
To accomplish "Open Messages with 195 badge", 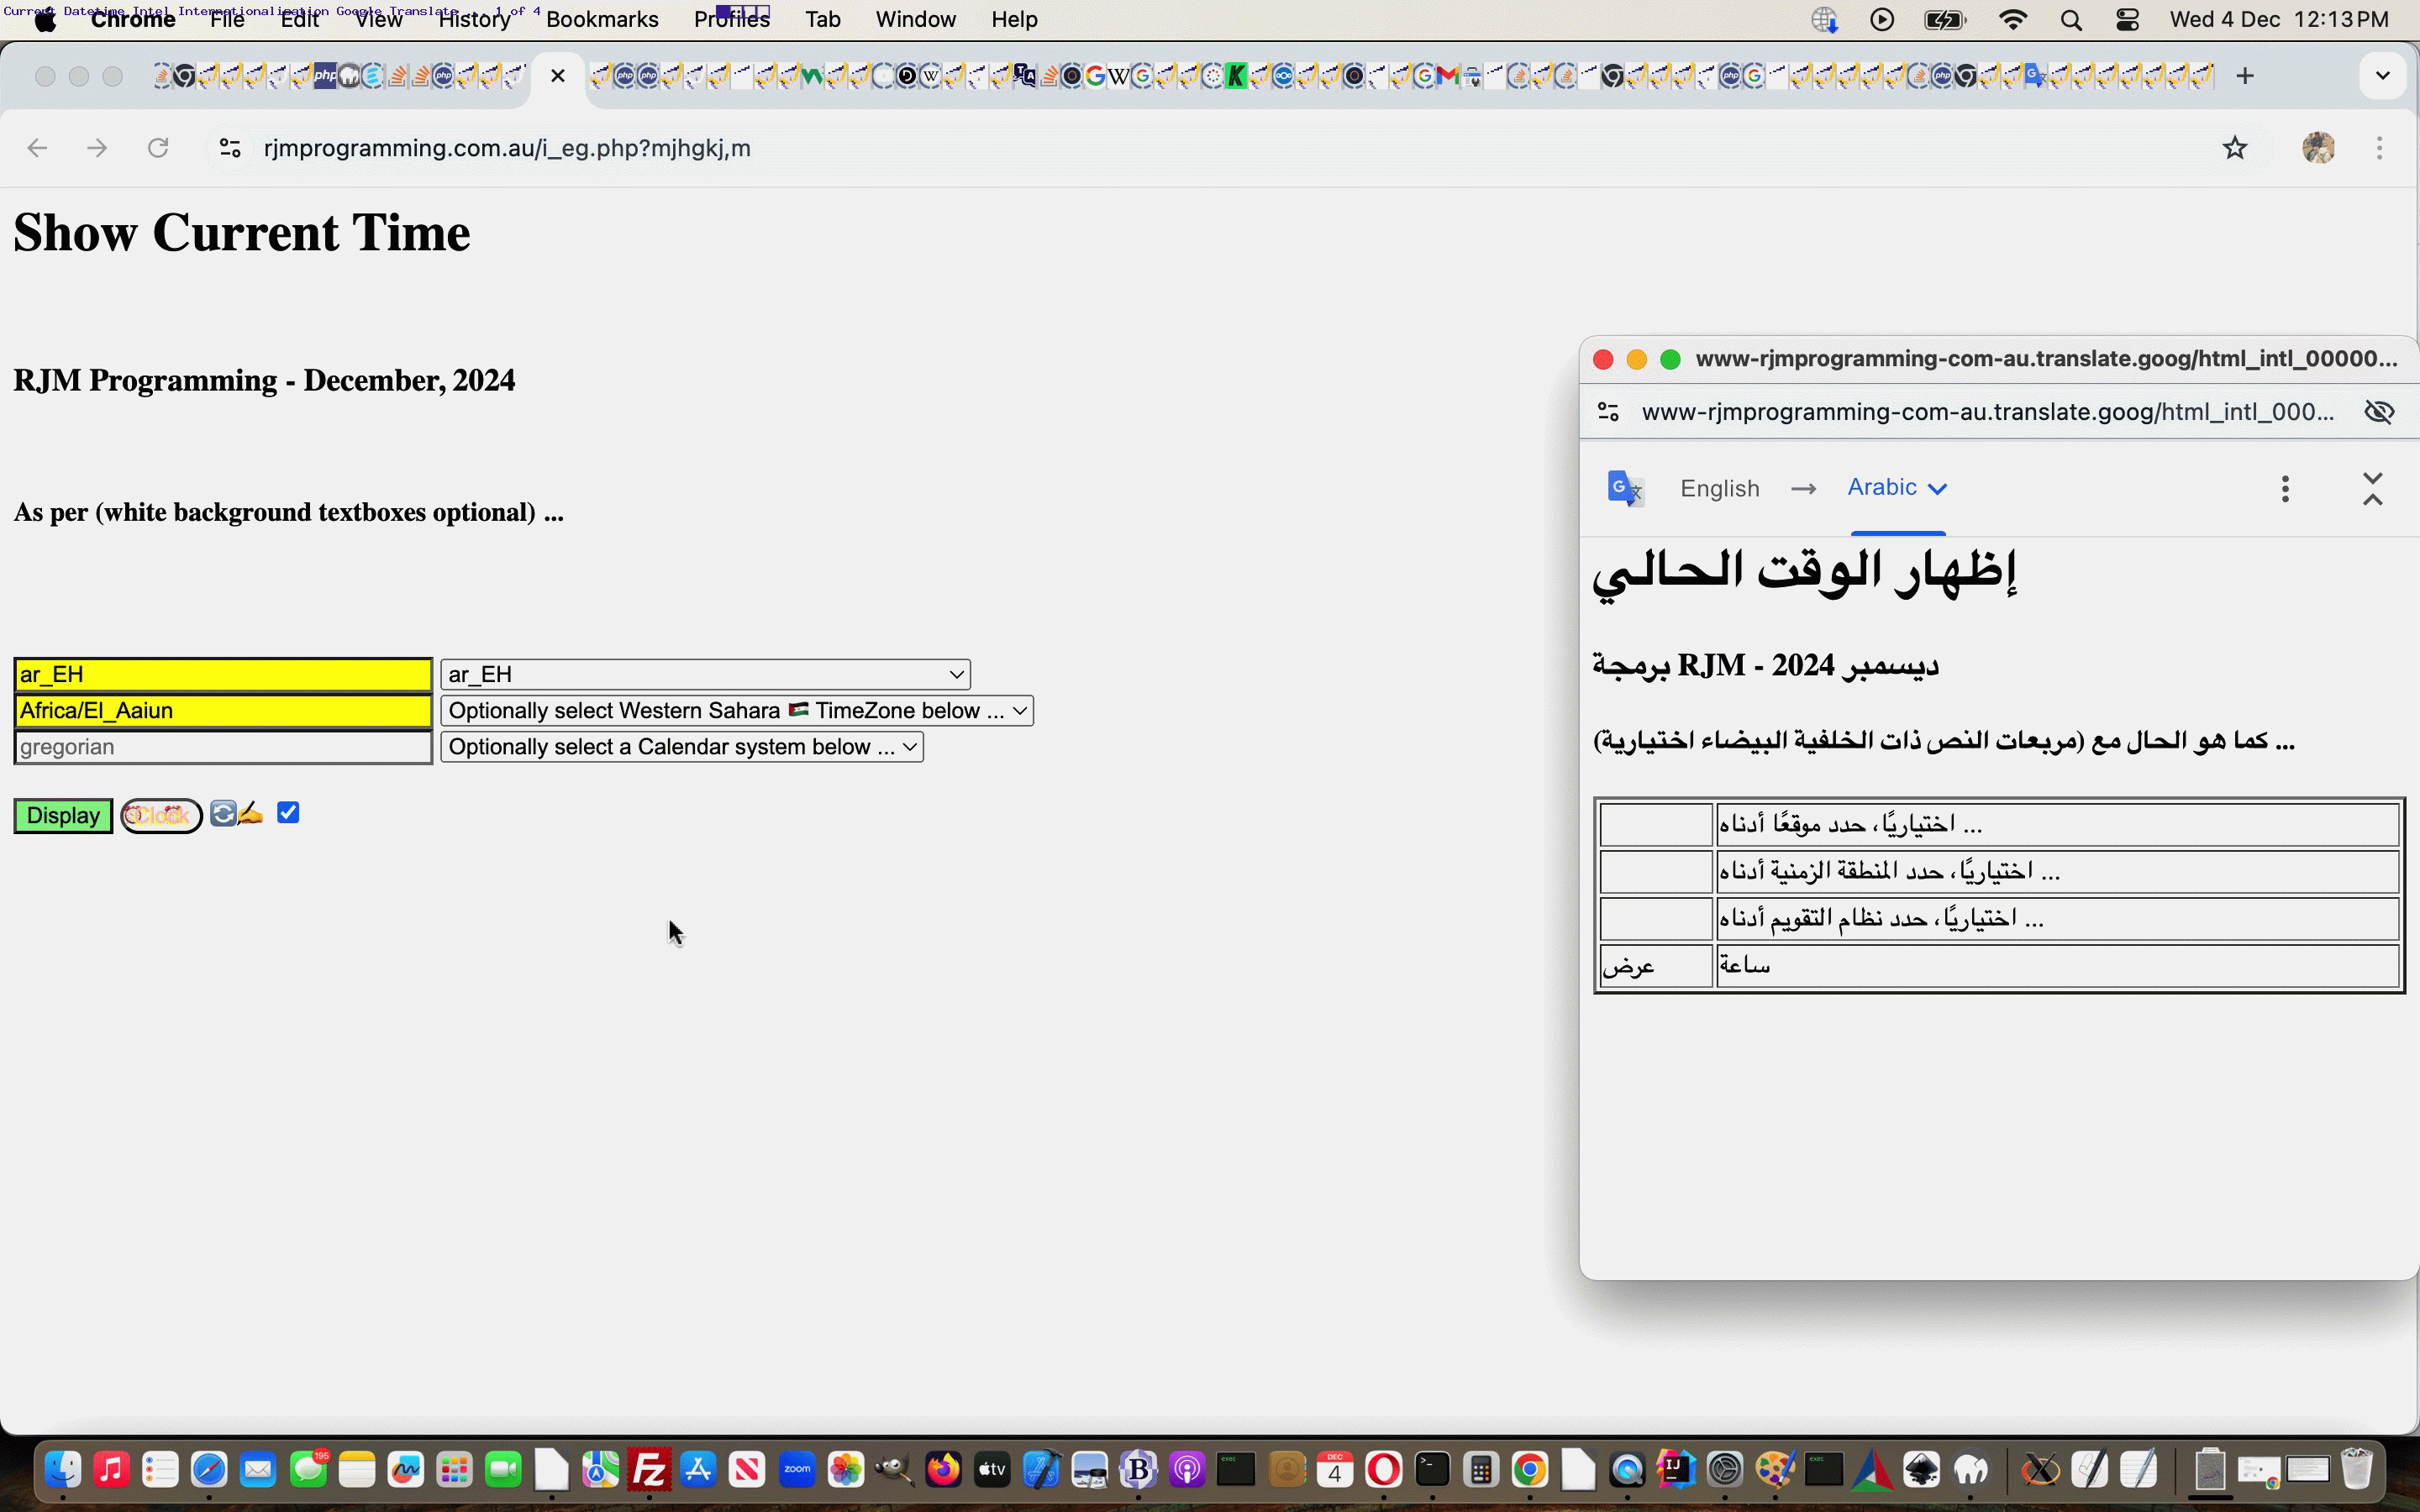I will [308, 1470].
